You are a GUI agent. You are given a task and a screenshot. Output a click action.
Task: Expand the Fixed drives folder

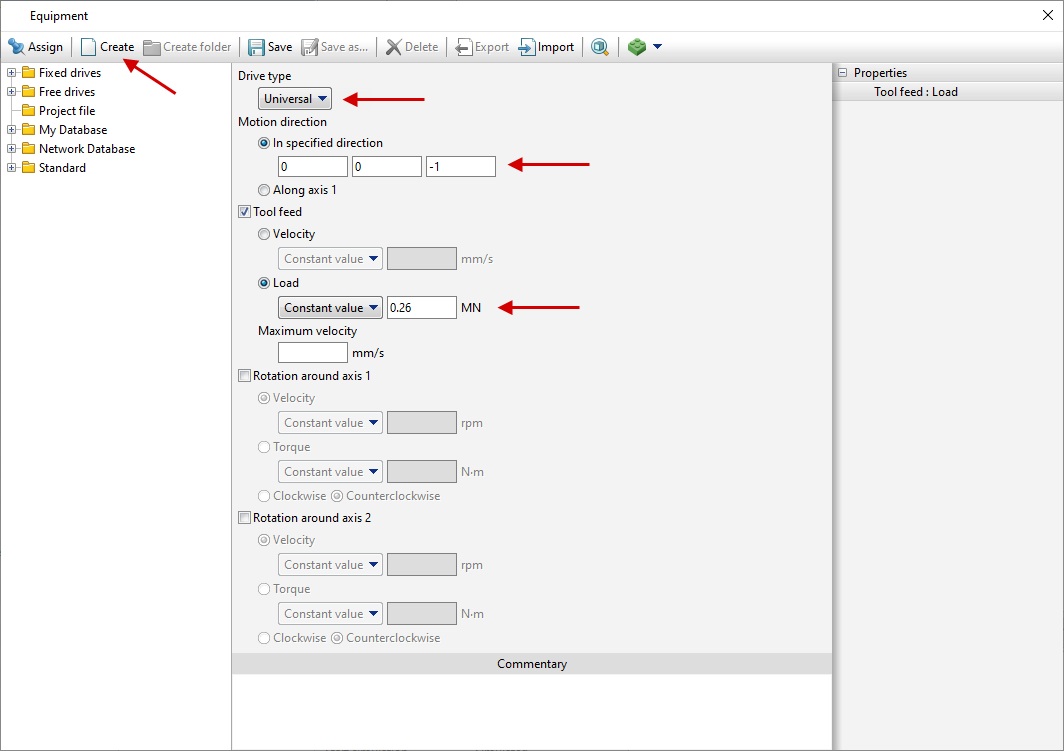[11, 73]
